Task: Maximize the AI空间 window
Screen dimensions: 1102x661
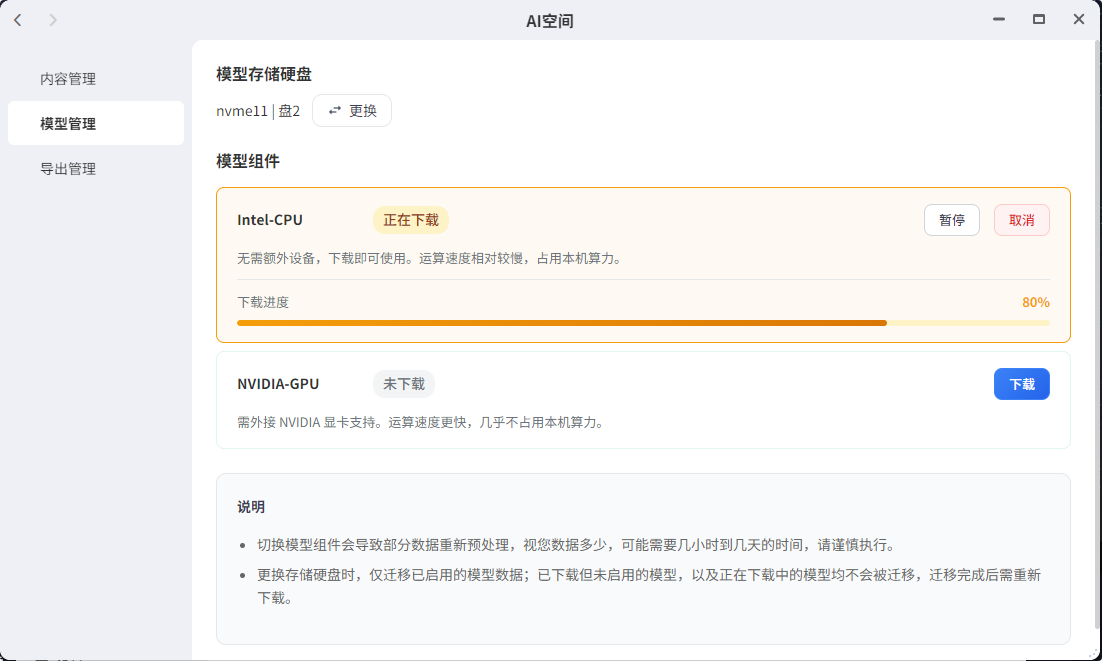Action: click(x=1039, y=20)
